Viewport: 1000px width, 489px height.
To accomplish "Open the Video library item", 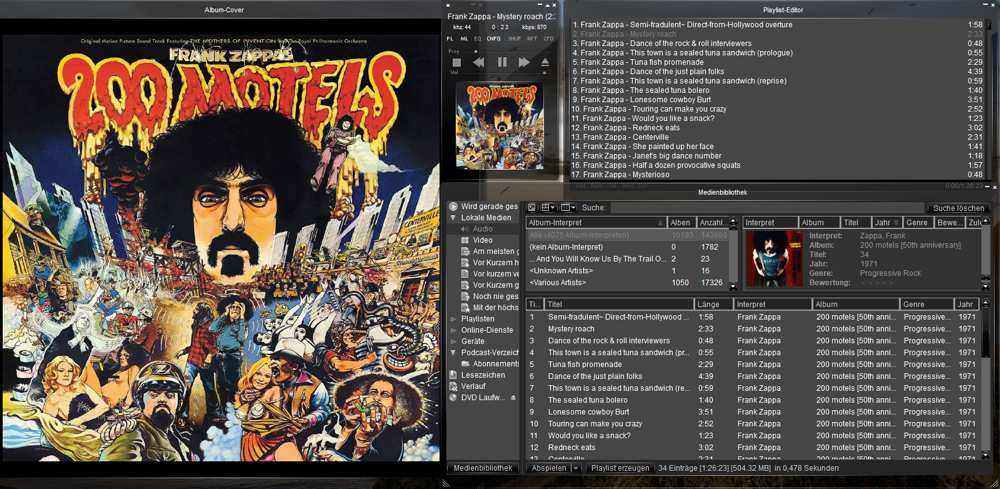I will coord(483,240).
